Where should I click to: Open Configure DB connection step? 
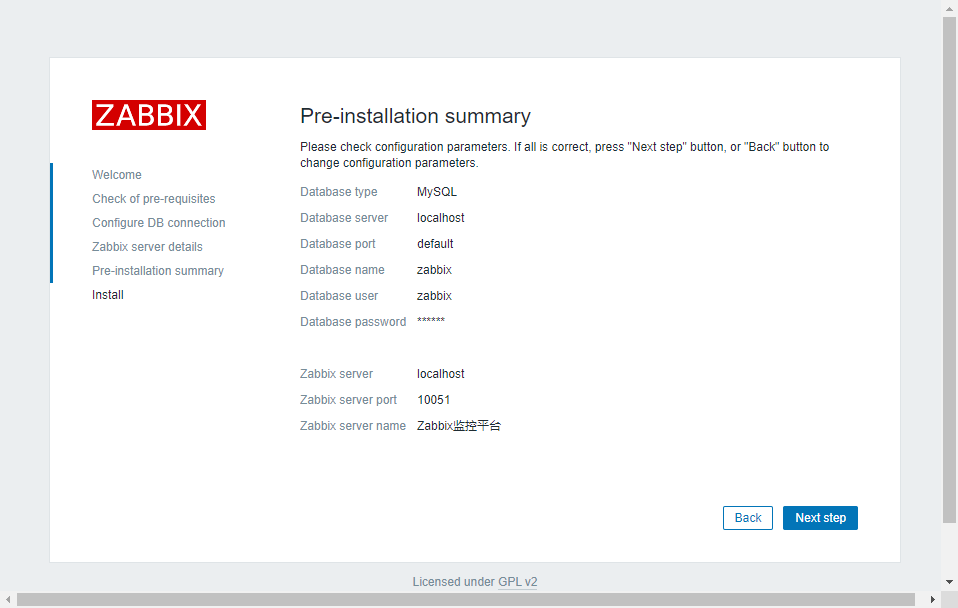(159, 222)
